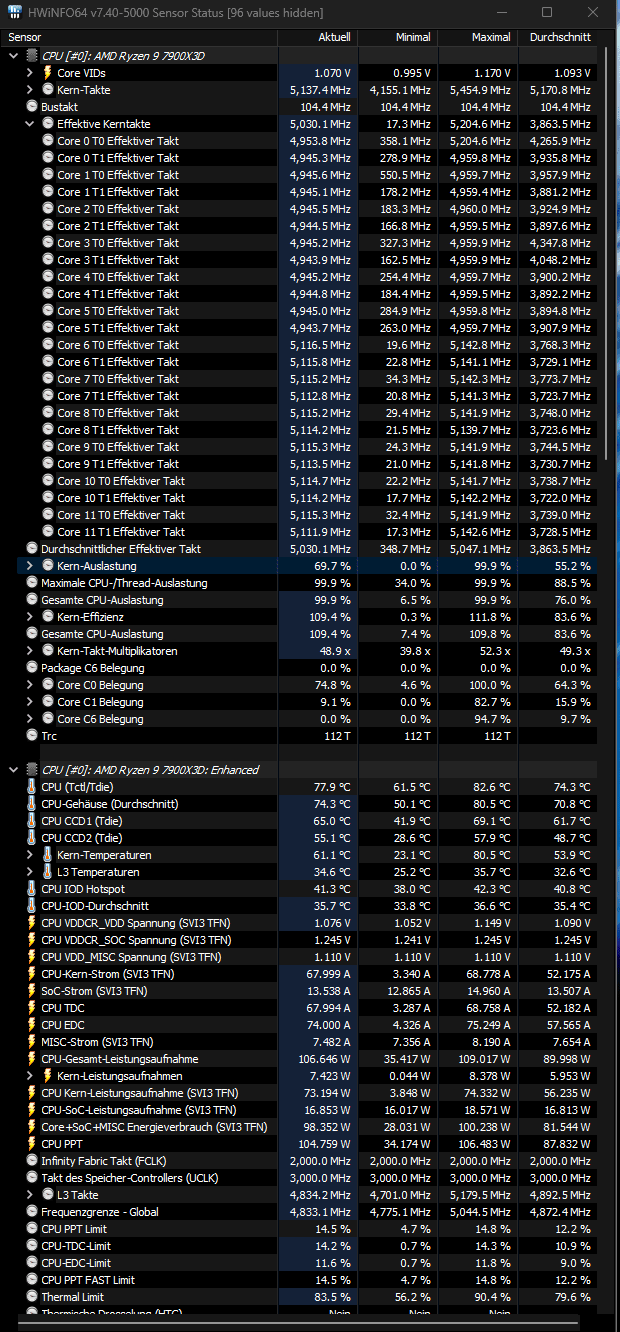Expand the L3 Temperaturen row
The width and height of the screenshot is (620, 1332).
30,872
